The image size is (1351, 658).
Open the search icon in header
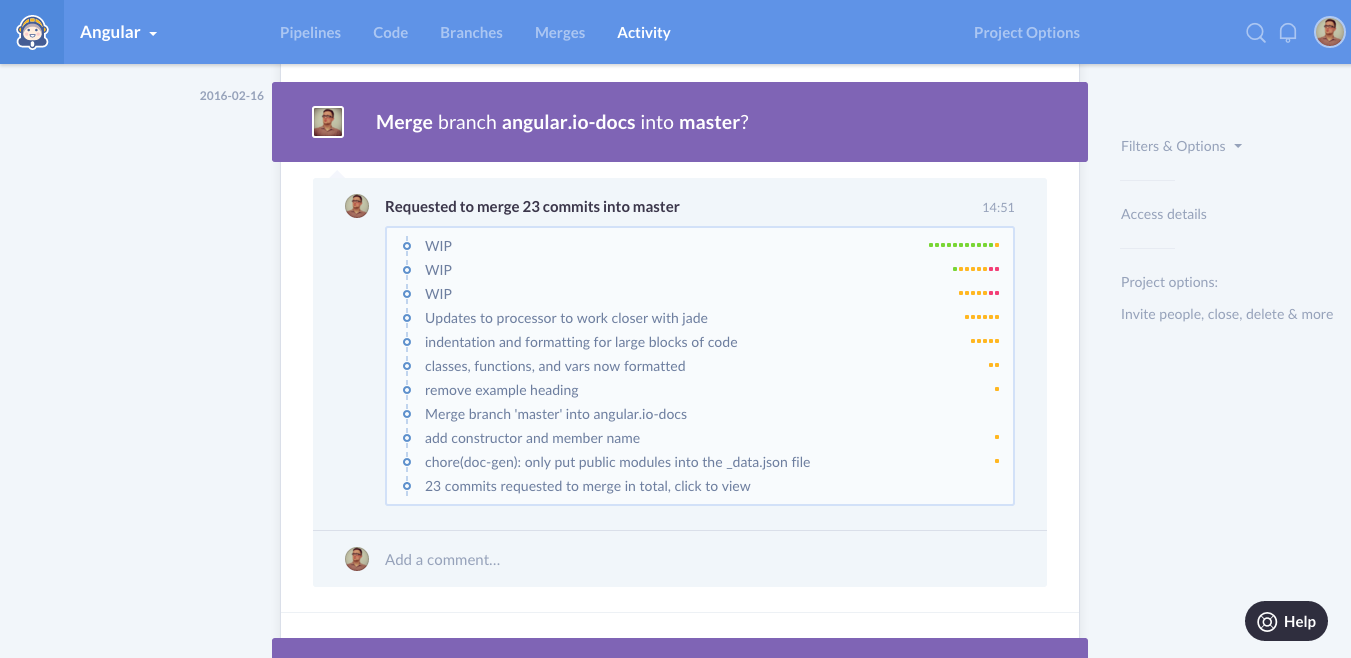point(1256,33)
